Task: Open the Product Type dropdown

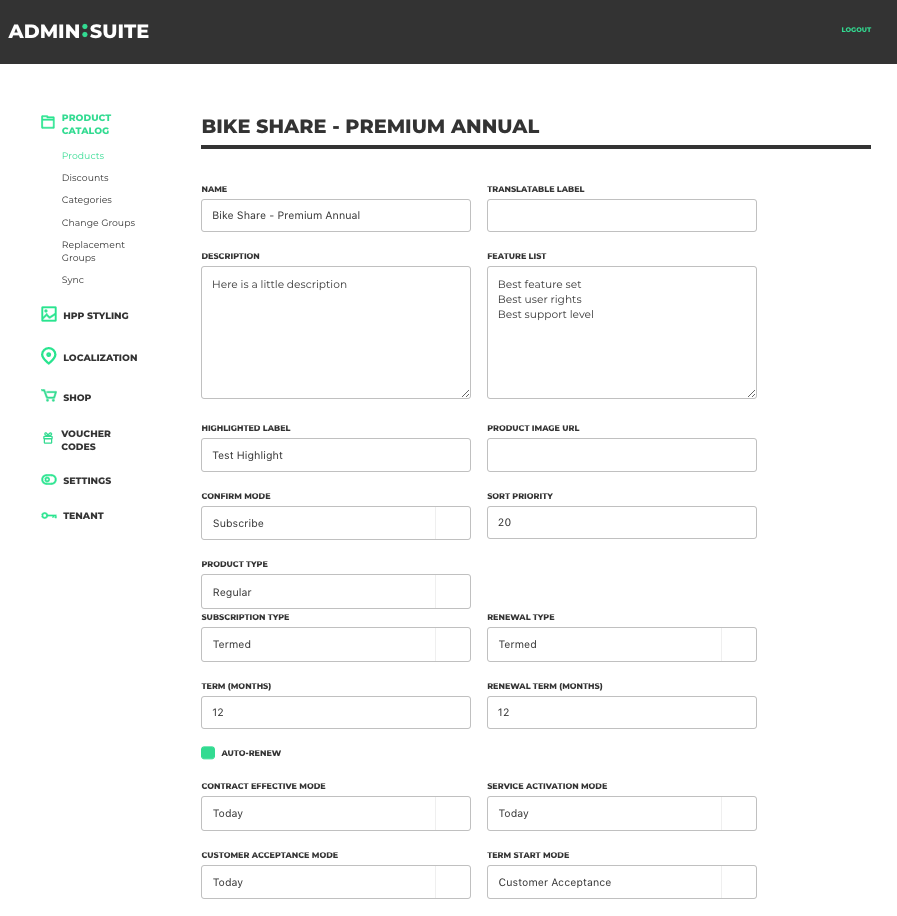Action: [x=336, y=591]
